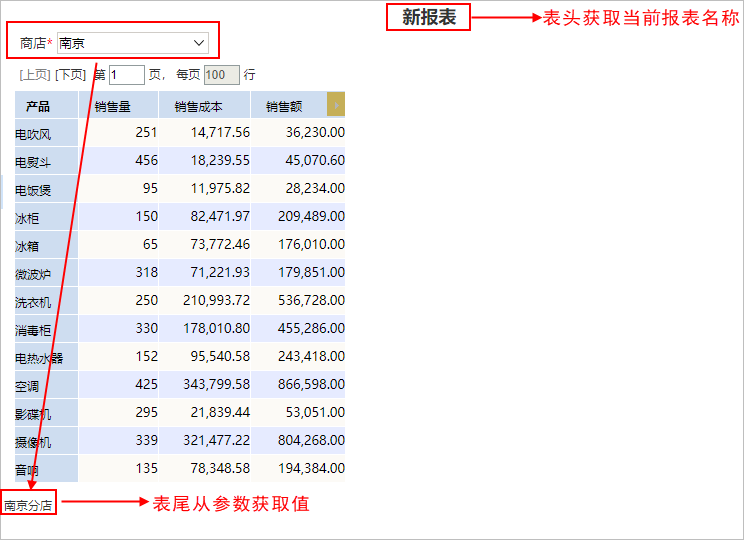The image size is (744, 540).
Task: Select the 电熨斗 product cell
Action: 46,161
